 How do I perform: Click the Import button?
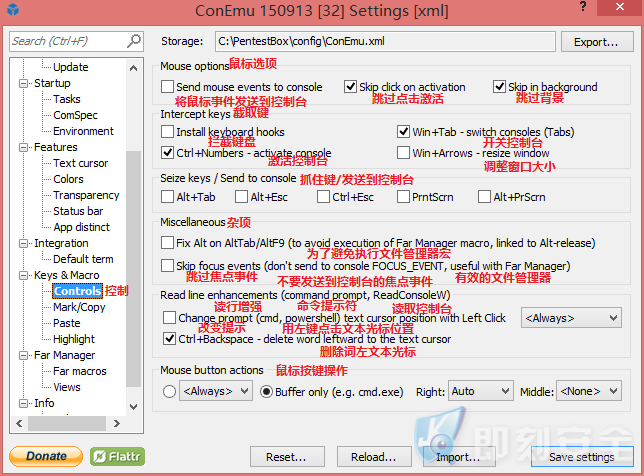click(459, 457)
